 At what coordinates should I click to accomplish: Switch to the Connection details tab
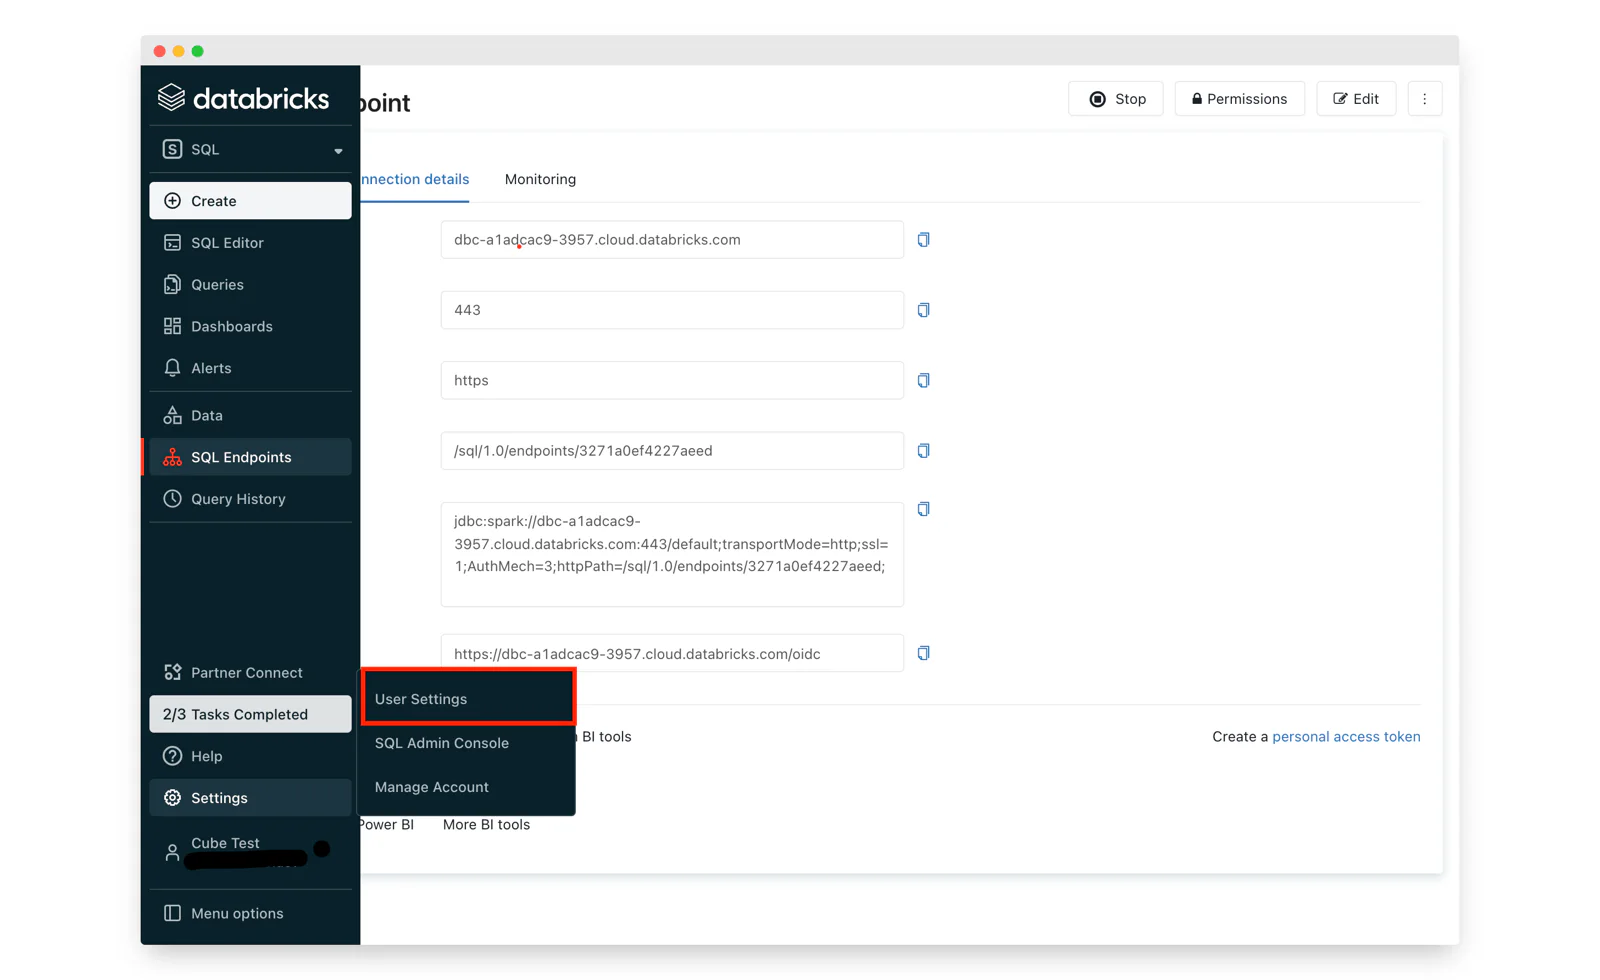pos(414,180)
